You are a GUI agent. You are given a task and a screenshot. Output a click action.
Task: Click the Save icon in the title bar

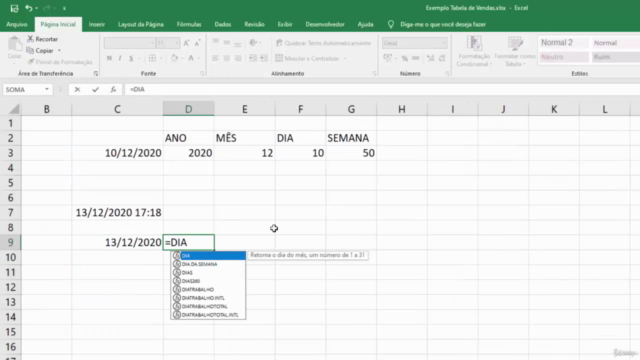click(x=14, y=8)
